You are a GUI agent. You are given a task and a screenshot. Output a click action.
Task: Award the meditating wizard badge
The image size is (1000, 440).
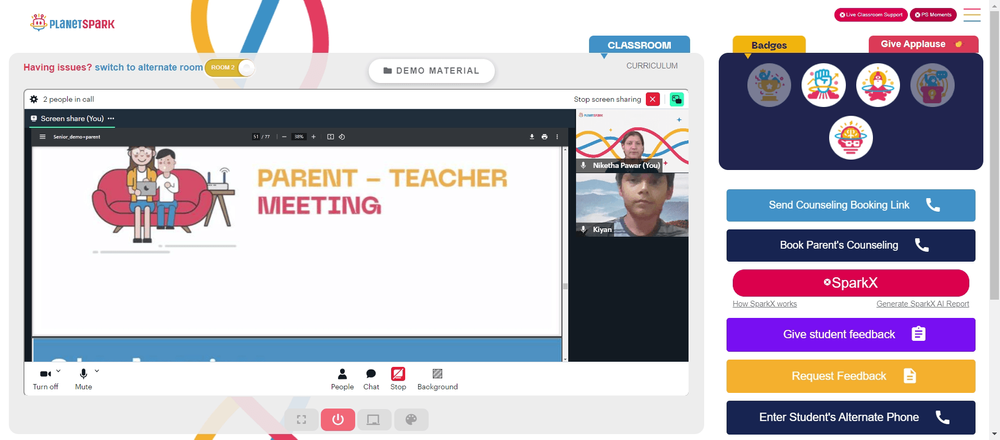point(878,85)
